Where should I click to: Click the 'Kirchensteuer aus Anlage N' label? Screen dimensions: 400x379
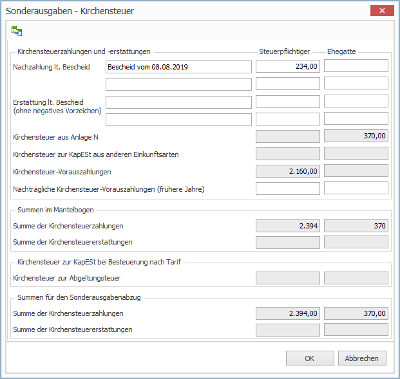[56, 137]
